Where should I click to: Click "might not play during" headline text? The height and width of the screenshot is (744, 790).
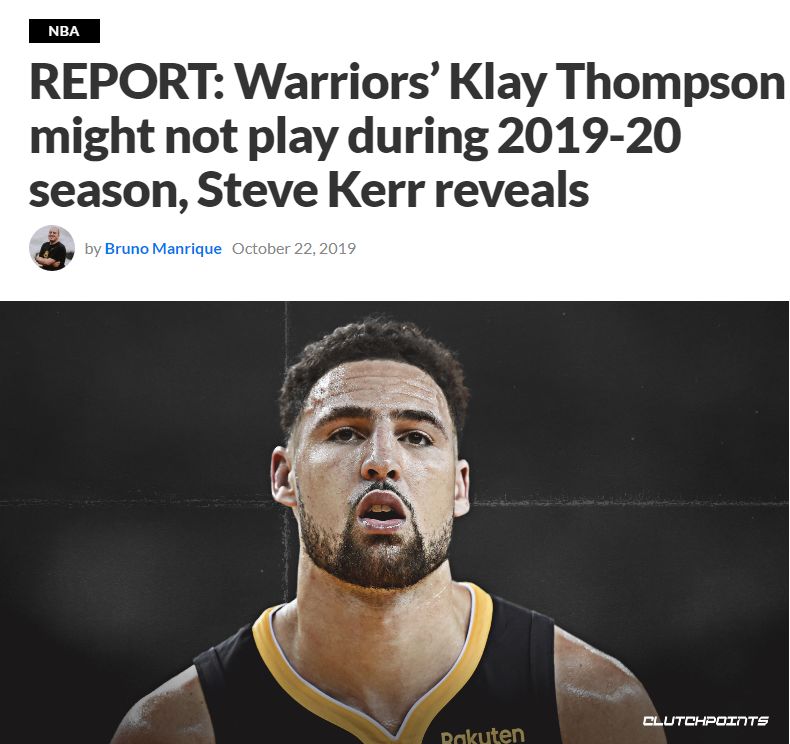[258, 136]
